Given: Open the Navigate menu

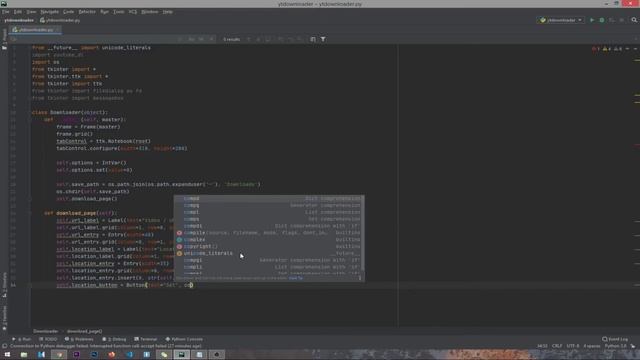Looking at the screenshot, I should 49,12.
